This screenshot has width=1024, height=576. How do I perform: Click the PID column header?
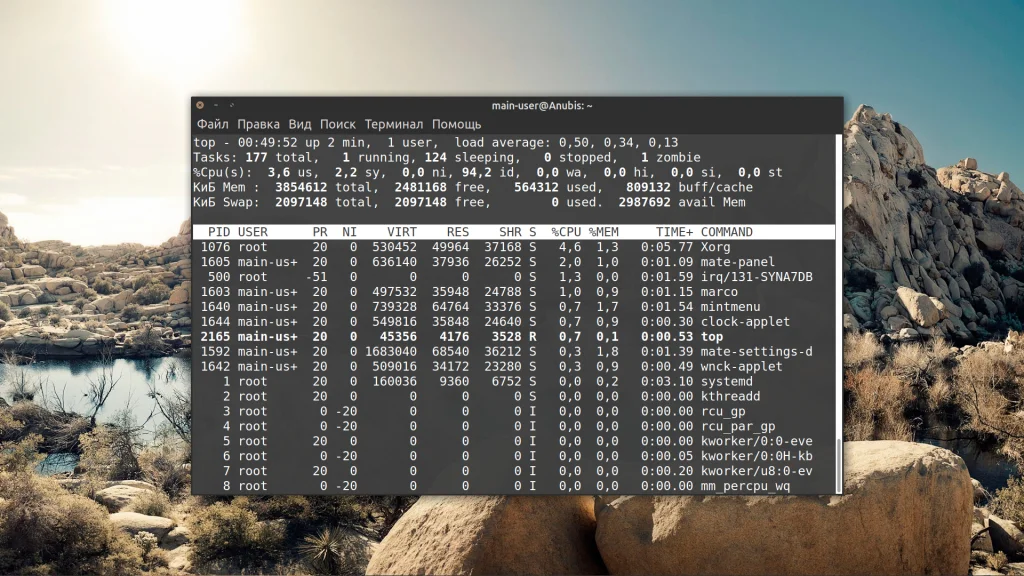(x=218, y=232)
